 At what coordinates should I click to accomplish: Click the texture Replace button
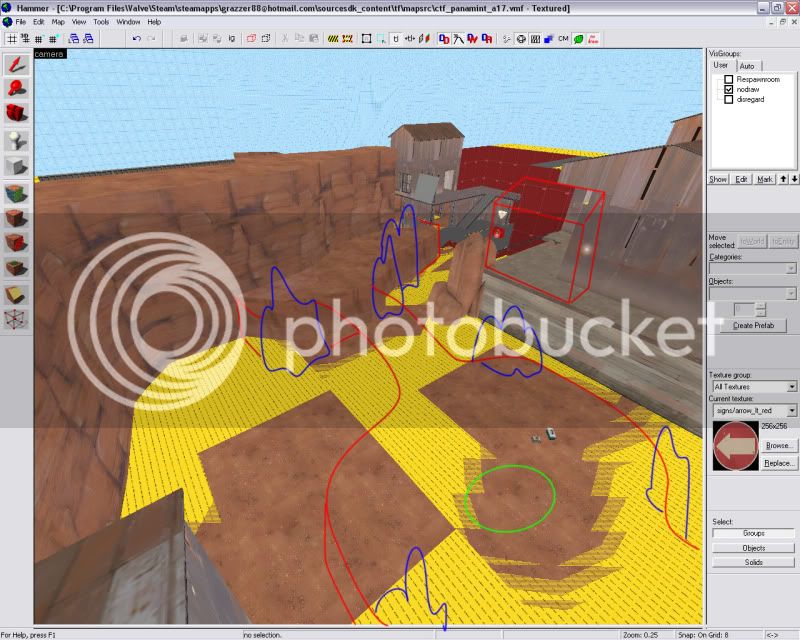point(779,463)
